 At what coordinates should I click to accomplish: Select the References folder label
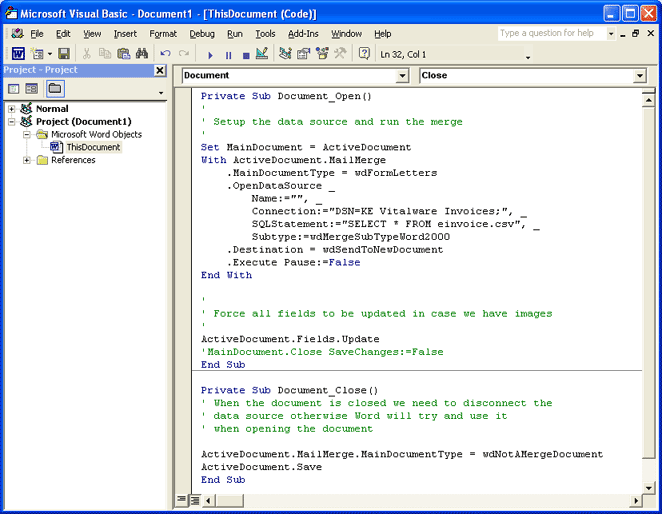[73, 160]
